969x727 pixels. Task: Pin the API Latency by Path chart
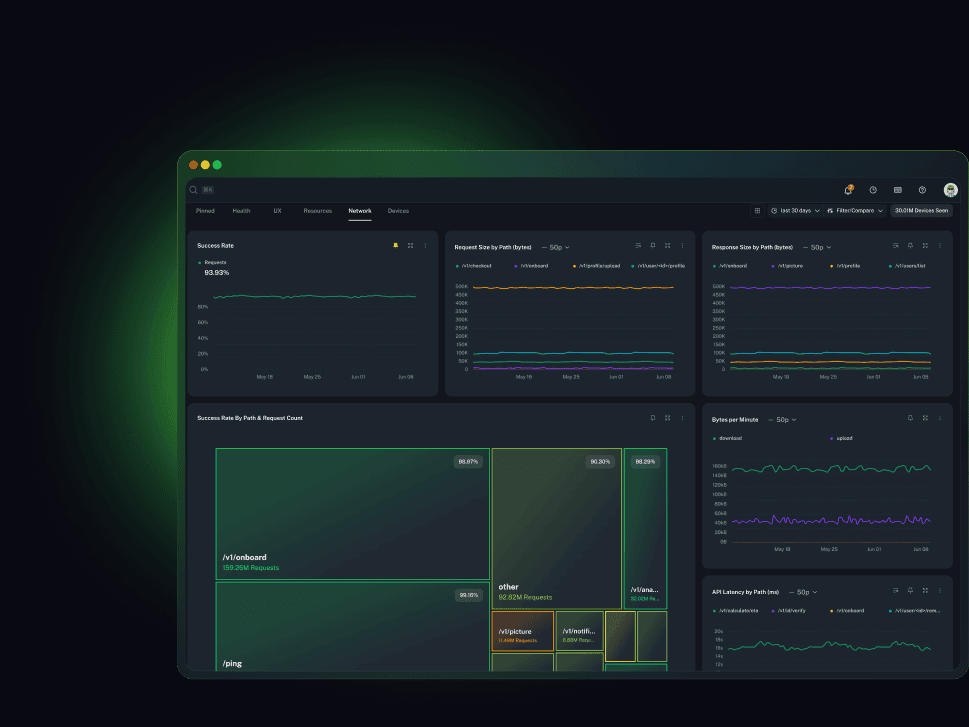(x=910, y=590)
